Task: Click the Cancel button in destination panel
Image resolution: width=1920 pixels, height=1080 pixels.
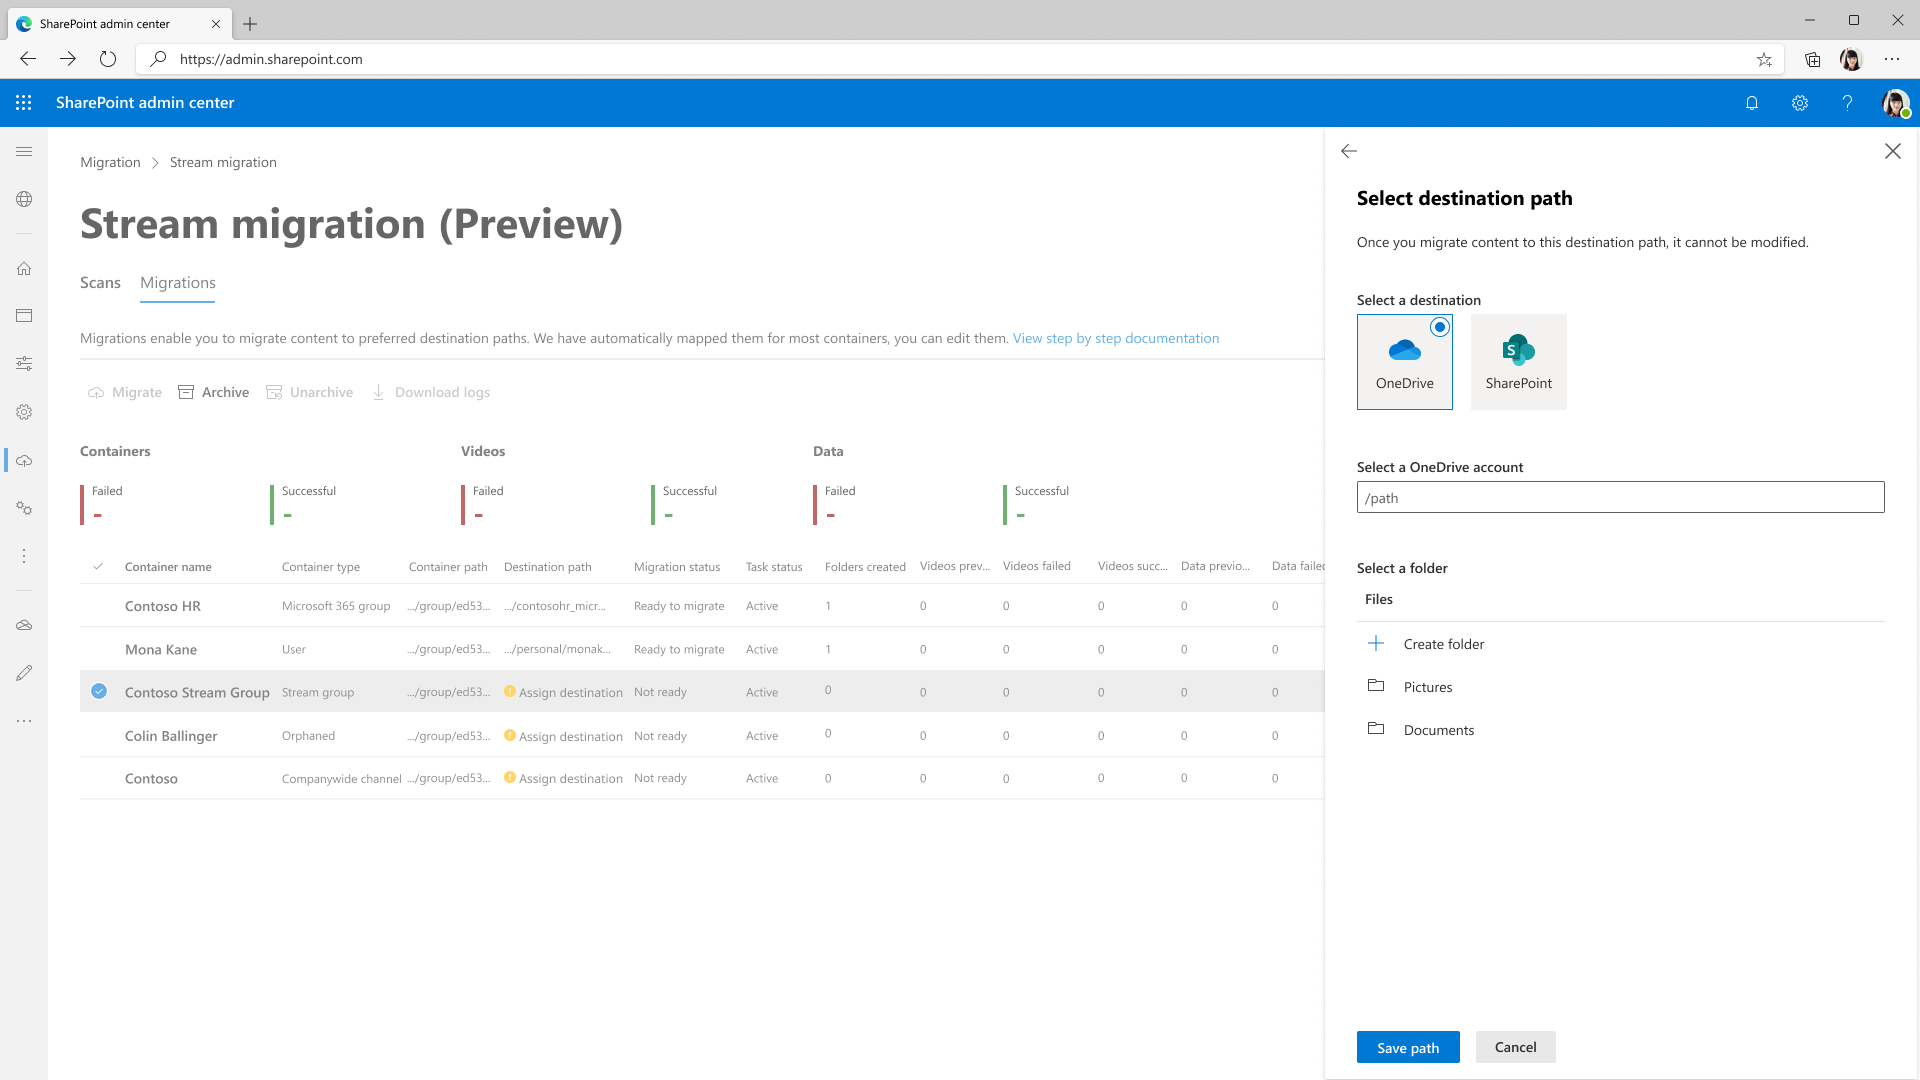Action: [x=1515, y=1046]
